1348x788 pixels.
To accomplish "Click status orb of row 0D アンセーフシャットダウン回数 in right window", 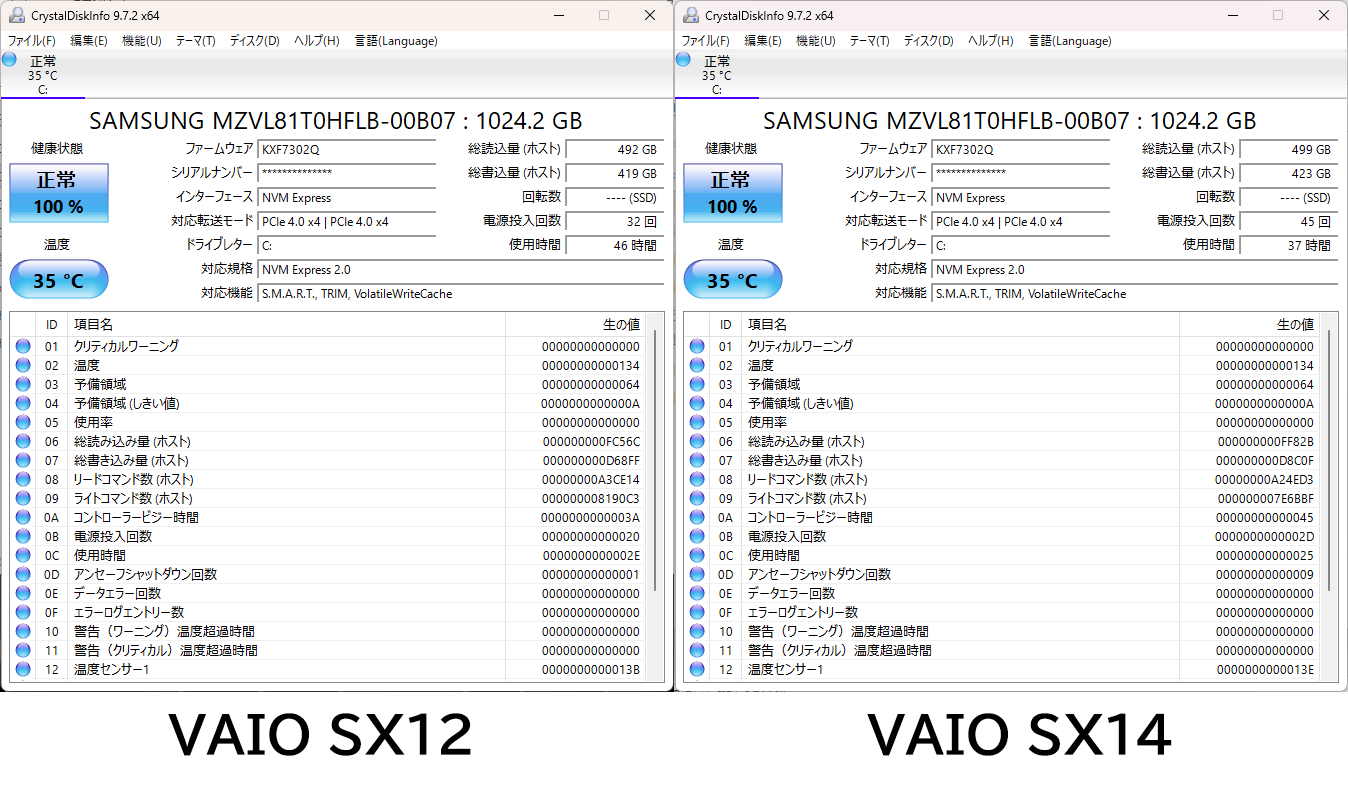I will [x=697, y=575].
